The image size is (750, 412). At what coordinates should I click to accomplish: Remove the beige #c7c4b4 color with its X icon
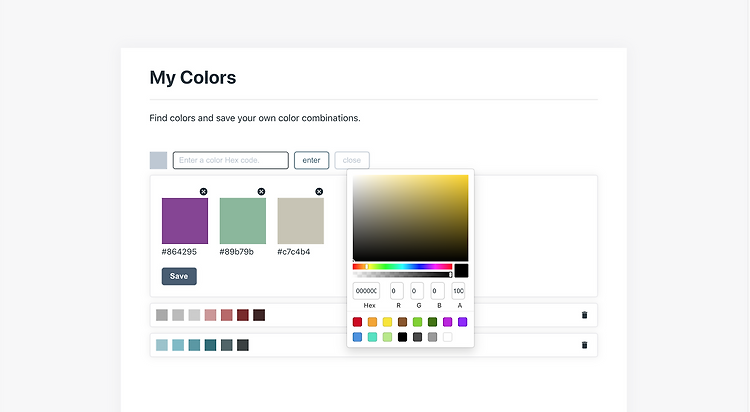[x=319, y=191]
